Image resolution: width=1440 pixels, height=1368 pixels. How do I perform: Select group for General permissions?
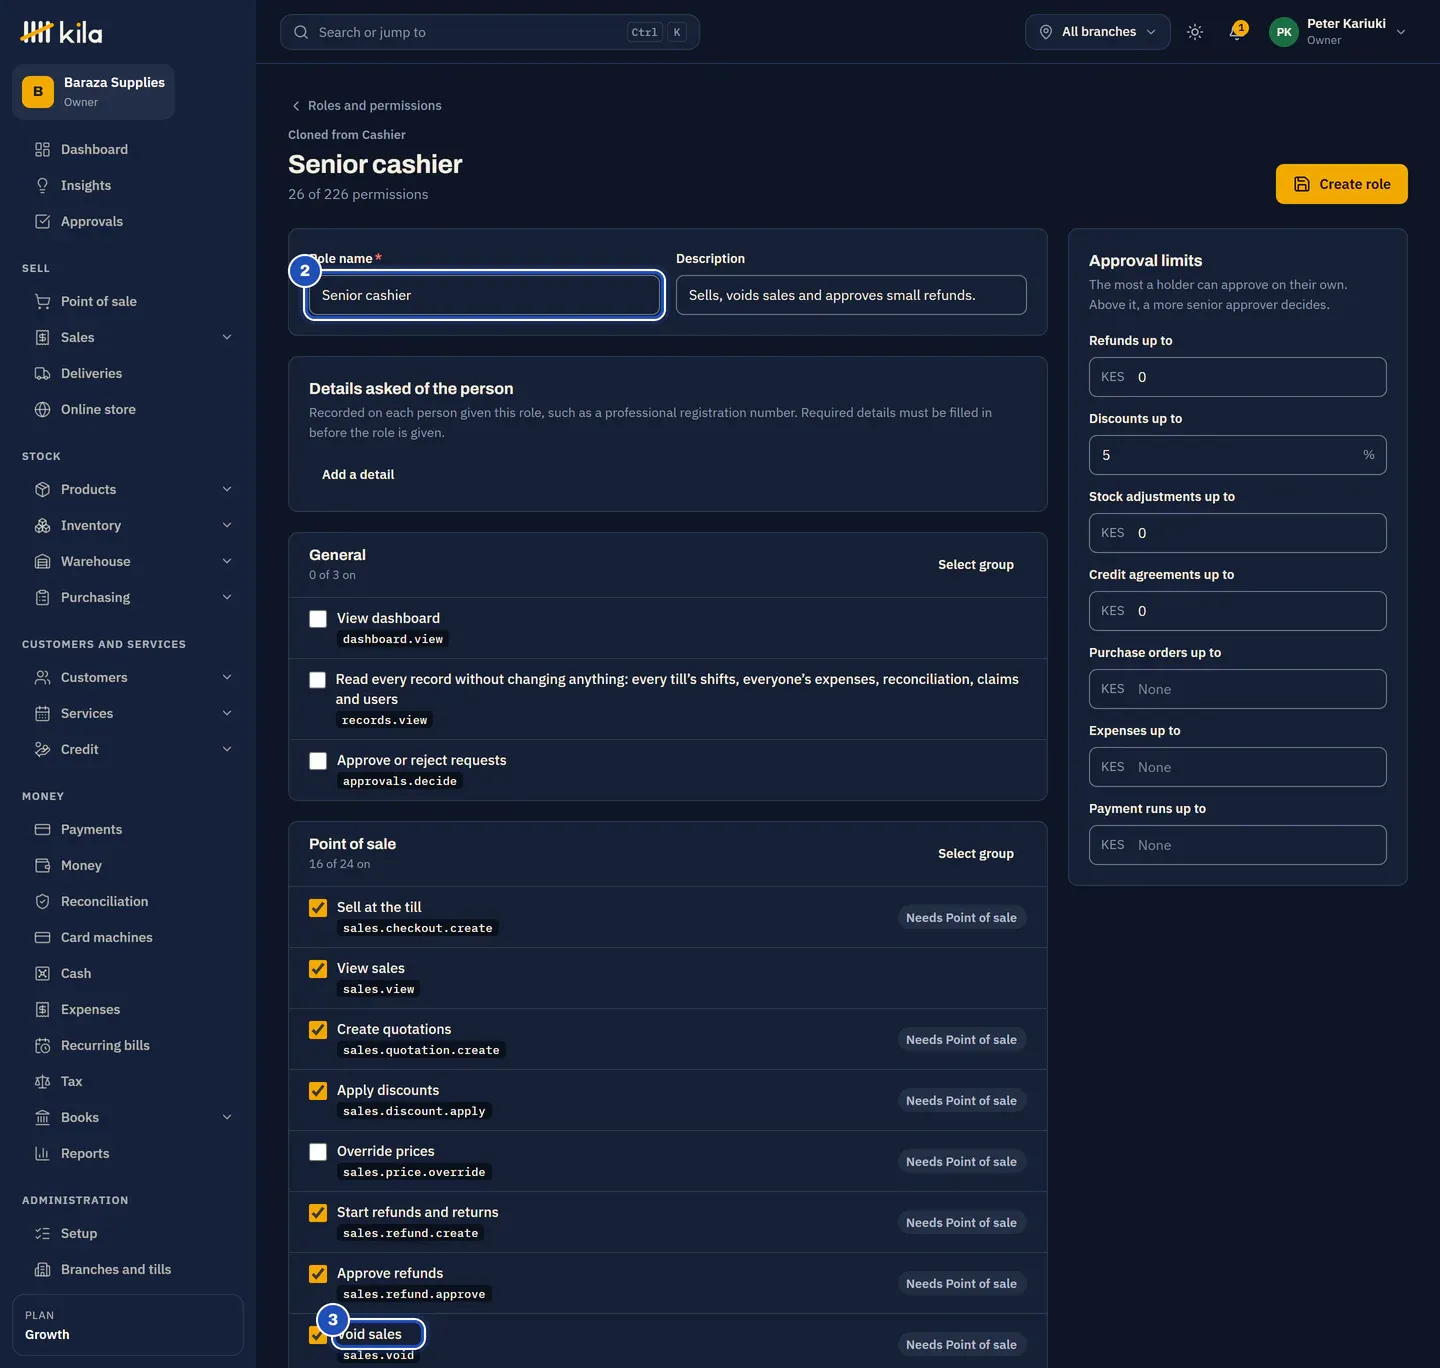976,565
